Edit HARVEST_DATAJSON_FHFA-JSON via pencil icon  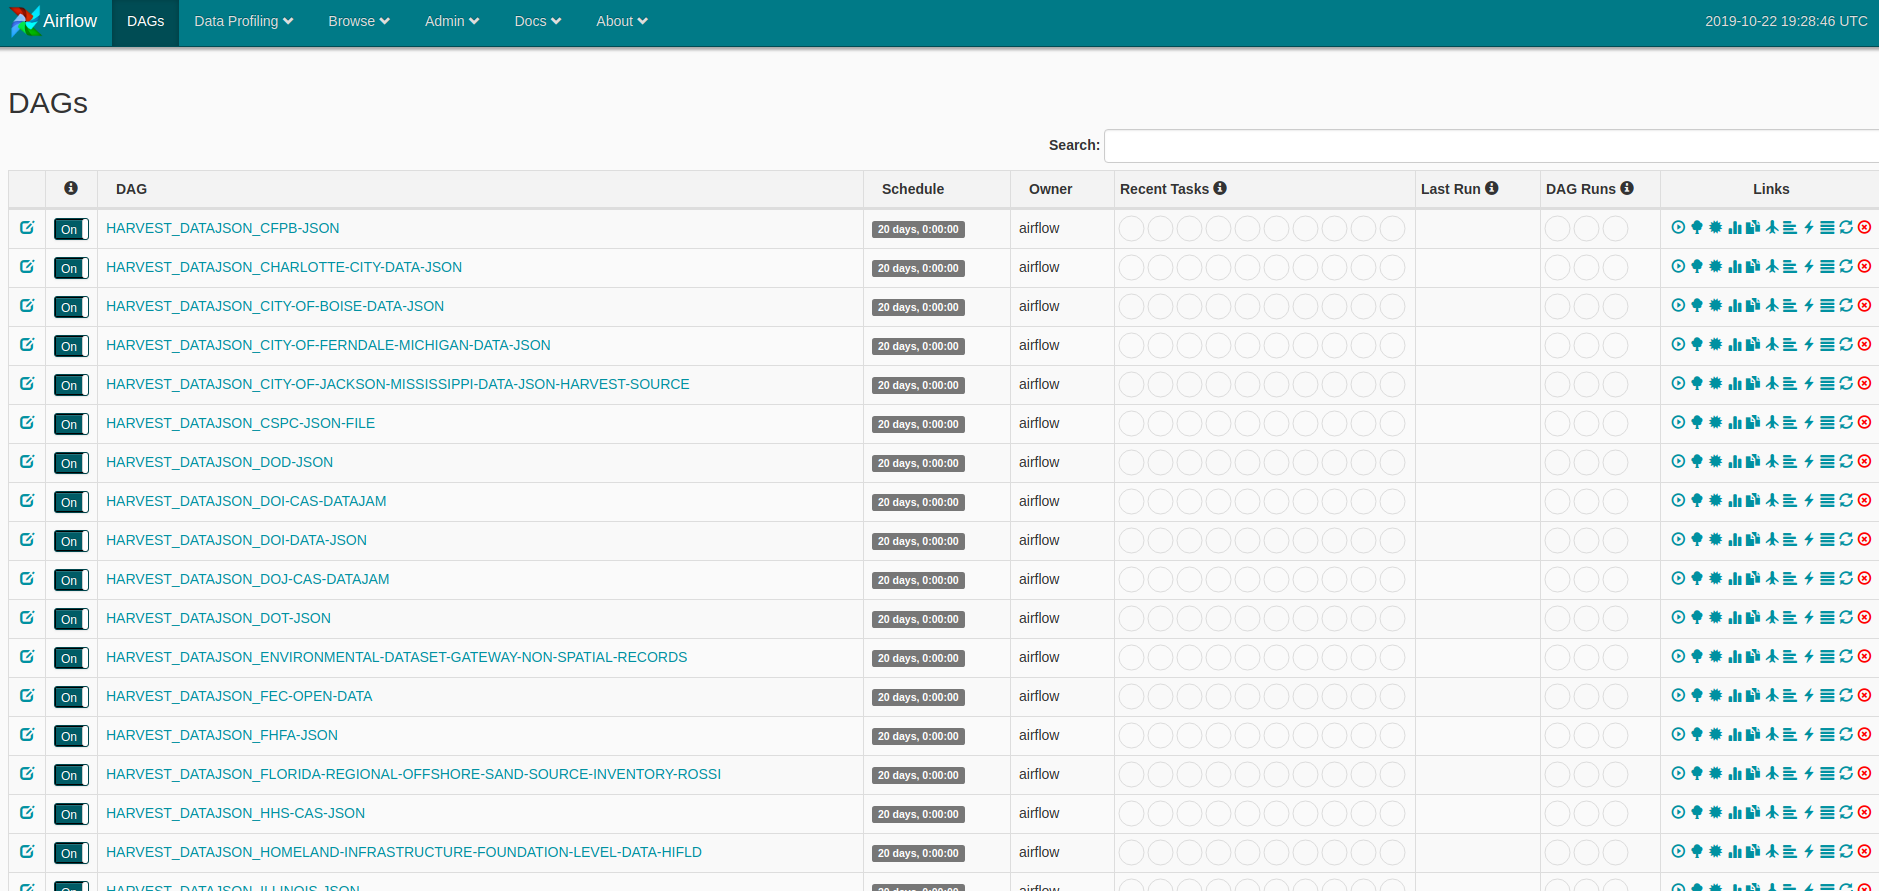27,735
